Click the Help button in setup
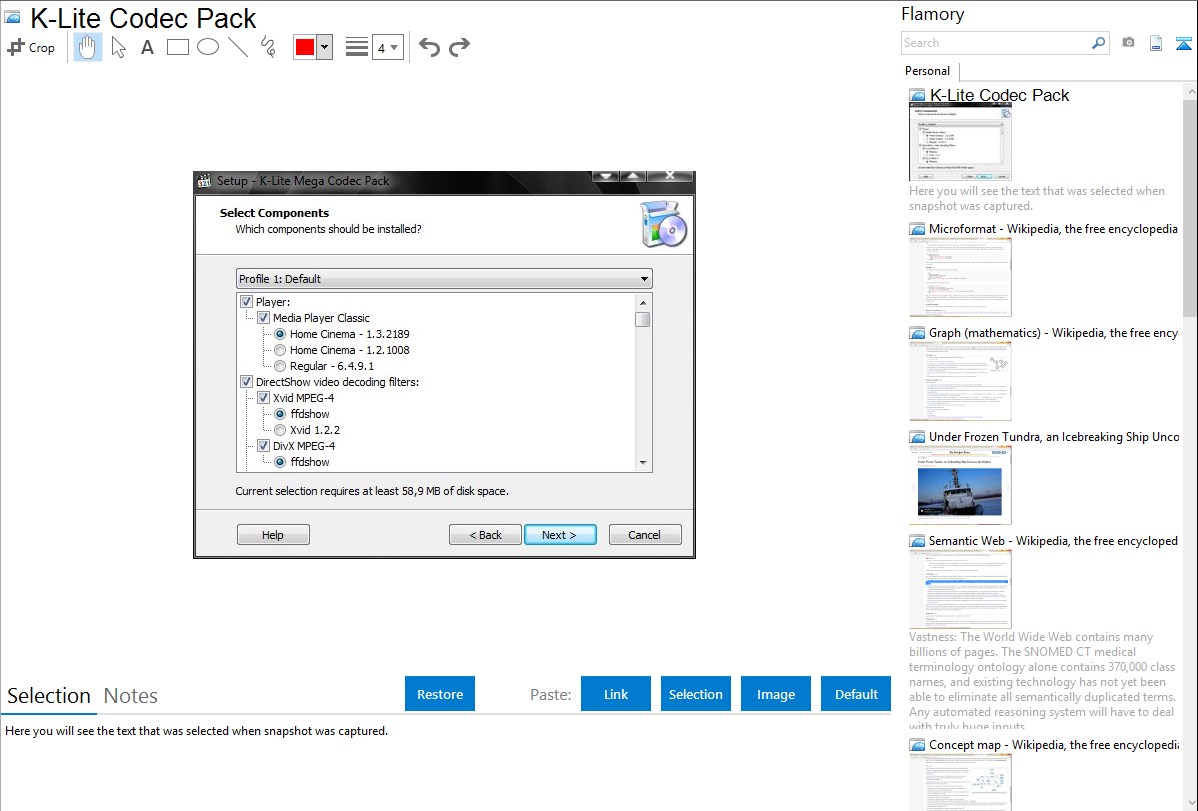The height and width of the screenshot is (811, 1198). click(x=273, y=535)
